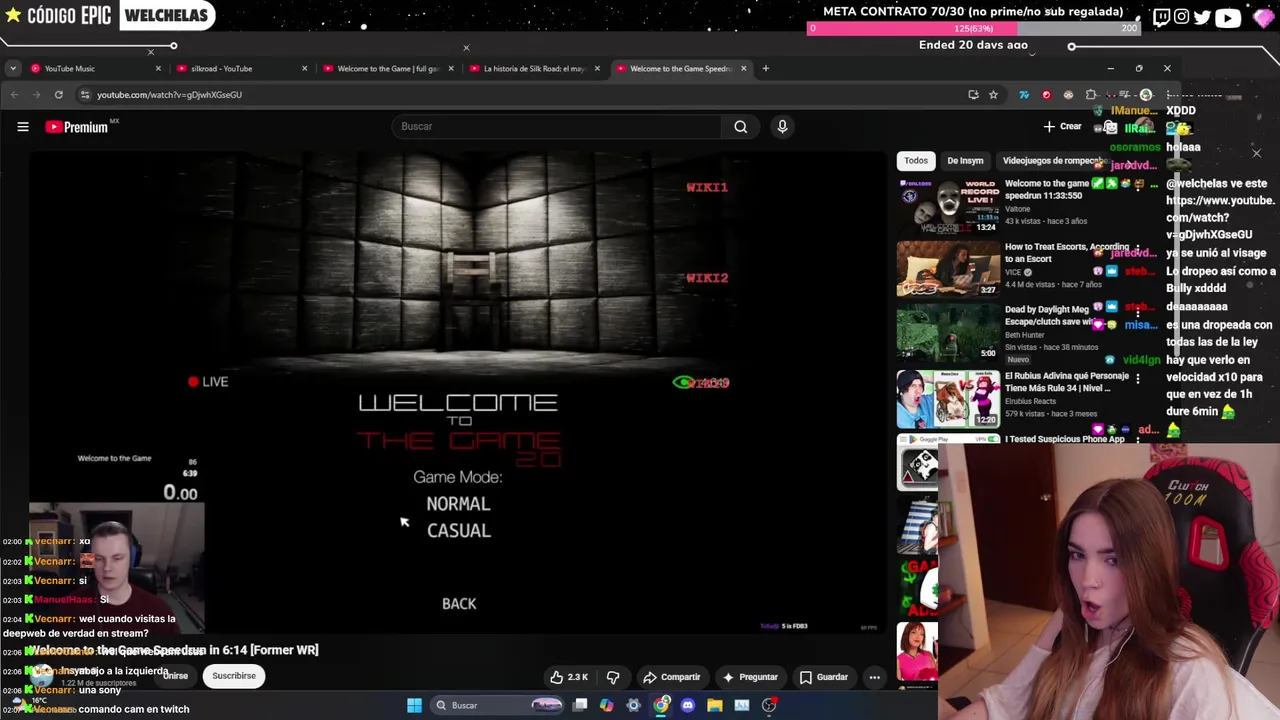Focus the YouTube Buscar search field

(x=556, y=127)
